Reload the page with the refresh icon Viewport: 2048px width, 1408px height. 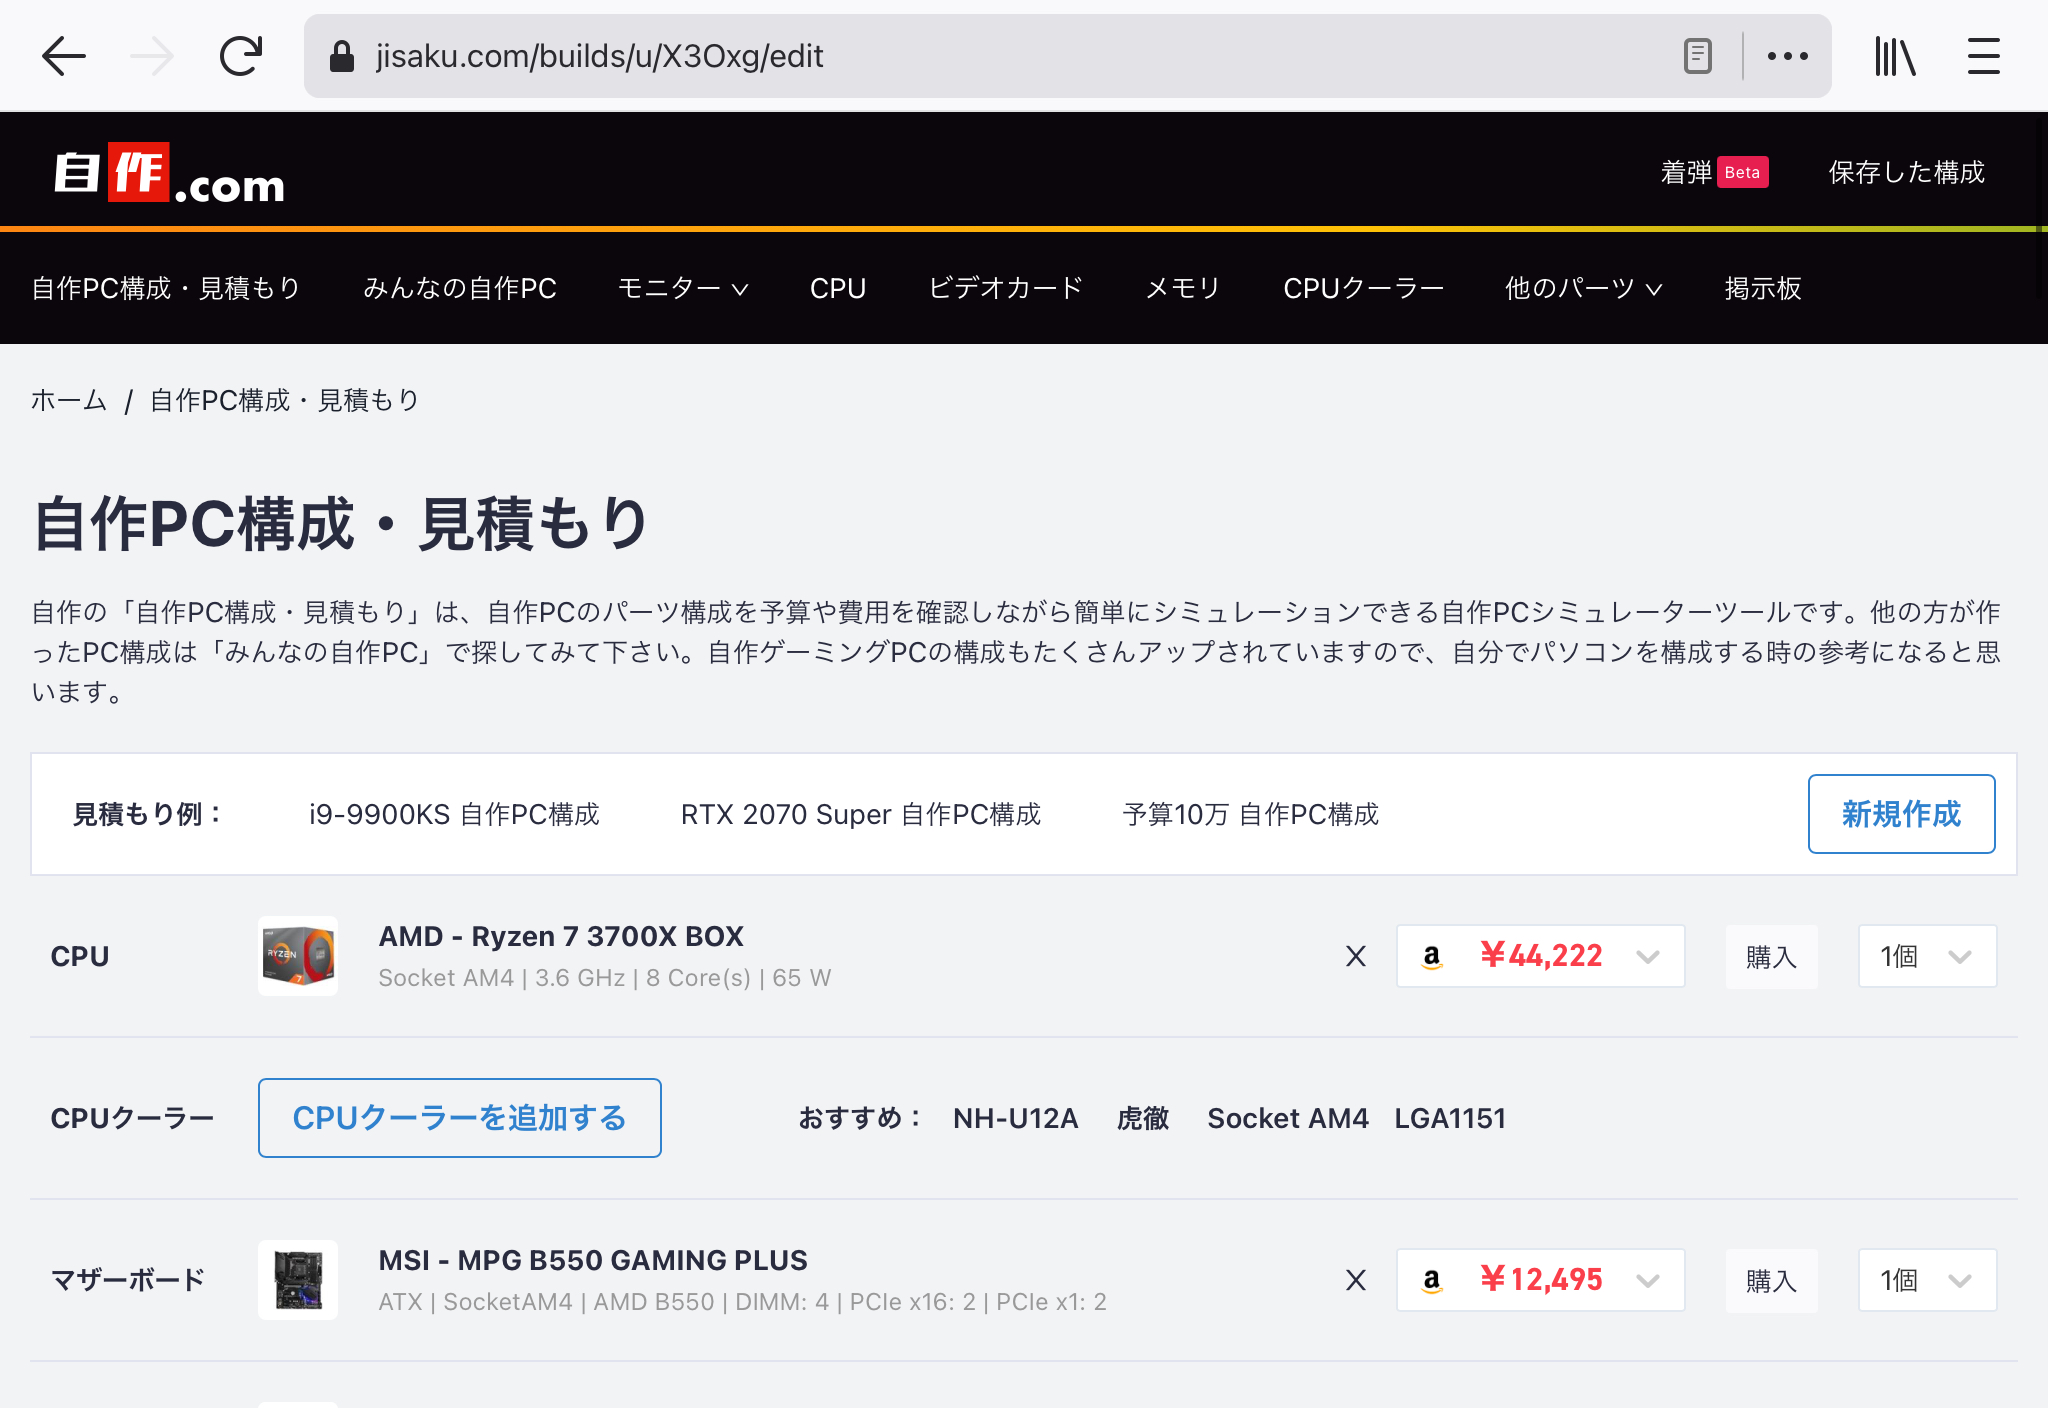241,56
